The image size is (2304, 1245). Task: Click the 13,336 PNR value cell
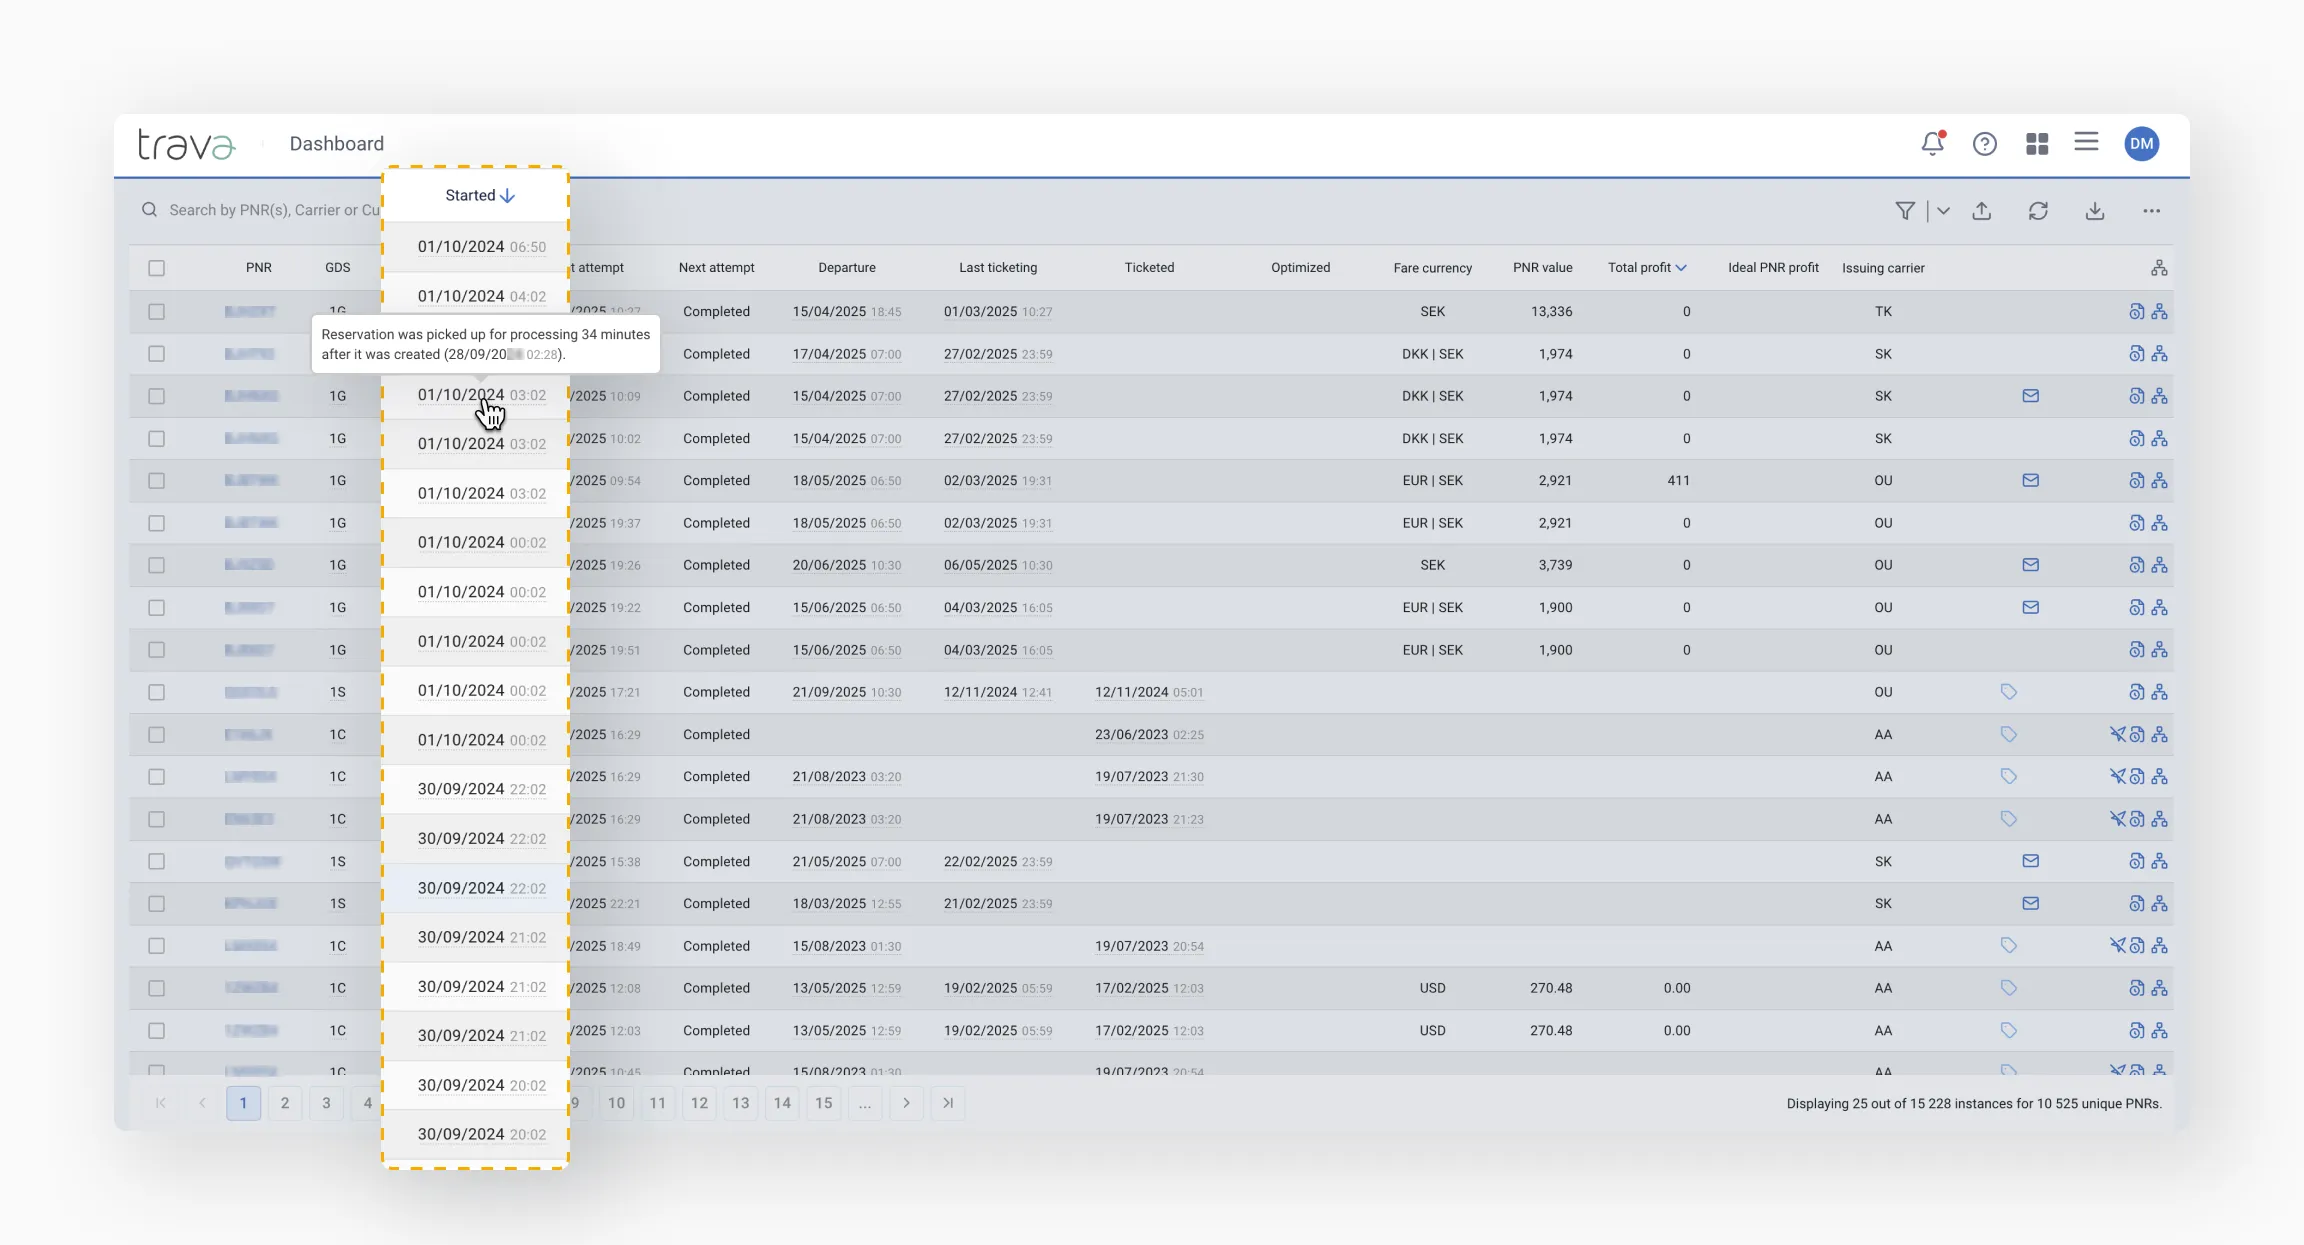tap(1551, 312)
